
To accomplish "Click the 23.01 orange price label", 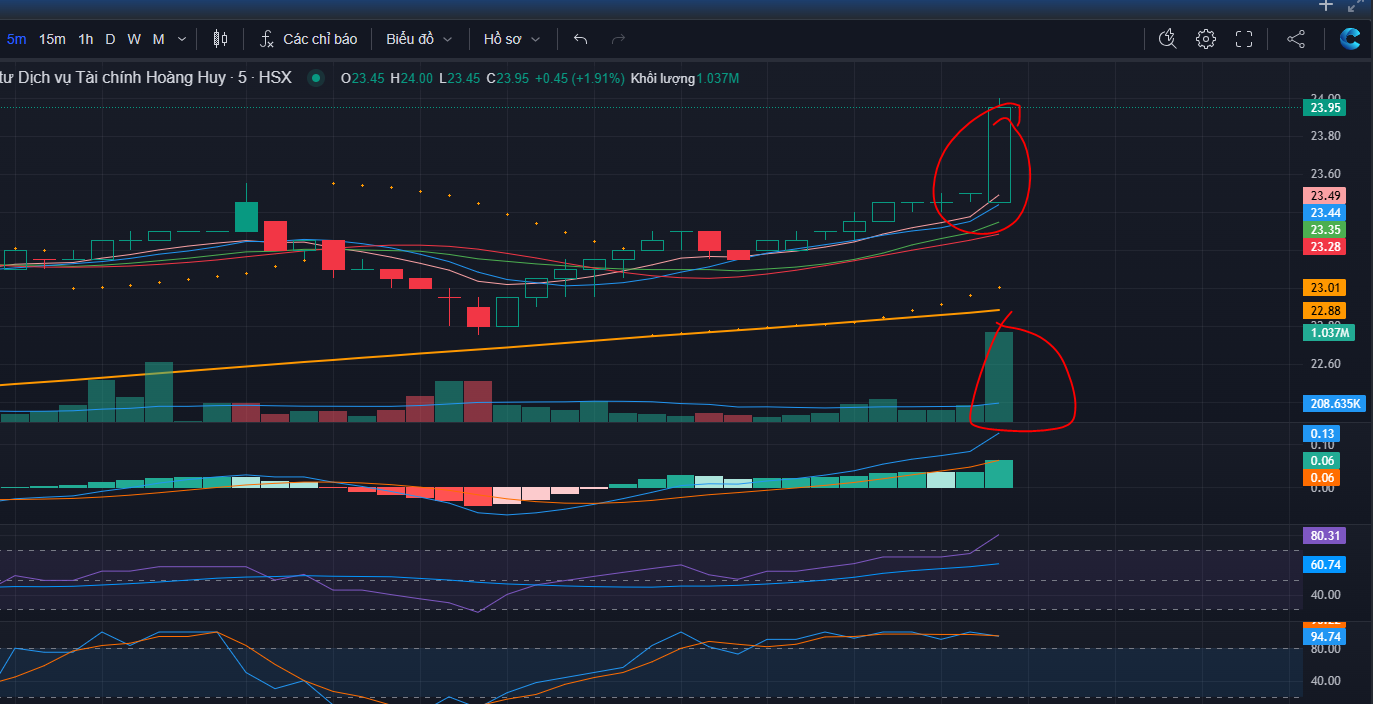I will pos(1325,288).
